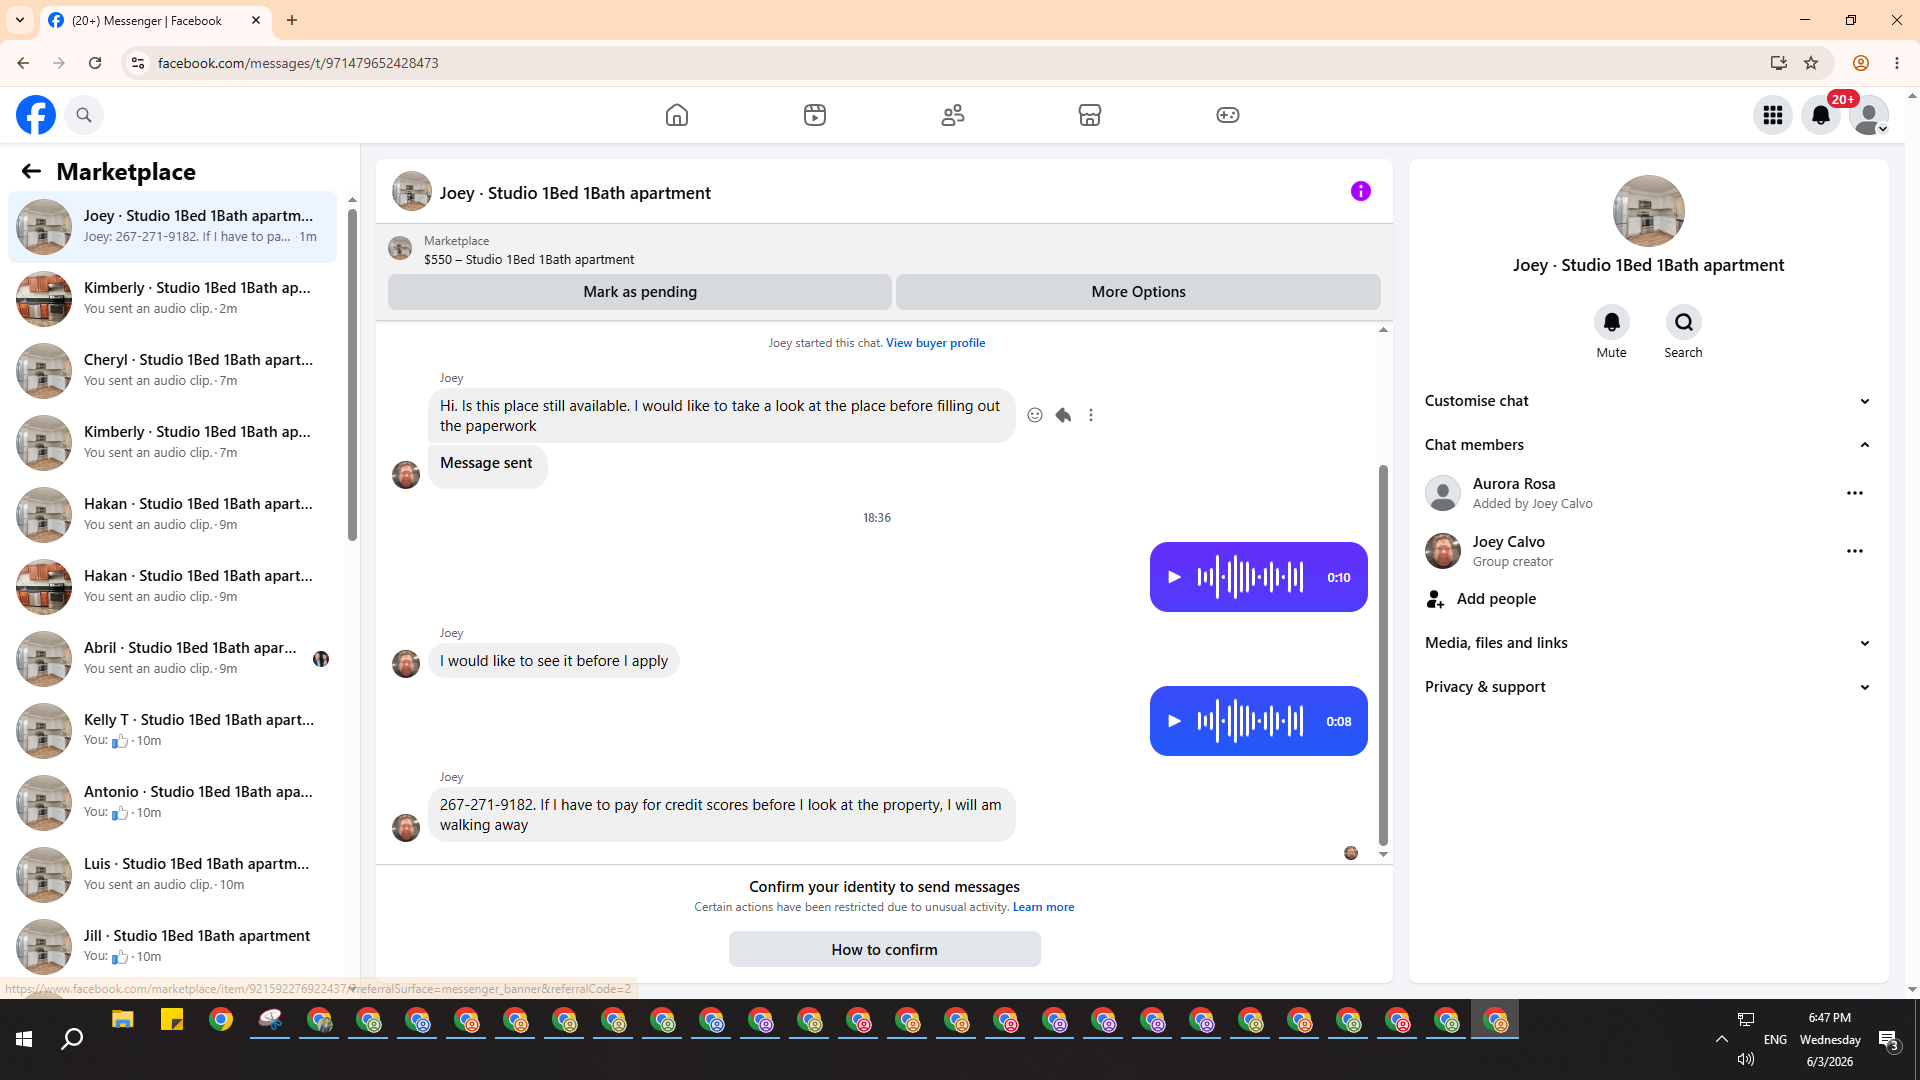The image size is (1920, 1080).
Task: Open options for member Joey Calvo
Action: coord(1855,551)
